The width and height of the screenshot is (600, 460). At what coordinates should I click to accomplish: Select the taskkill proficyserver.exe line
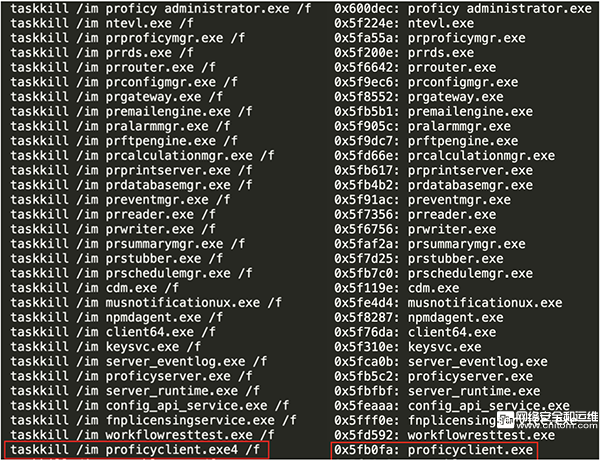(x=131, y=376)
